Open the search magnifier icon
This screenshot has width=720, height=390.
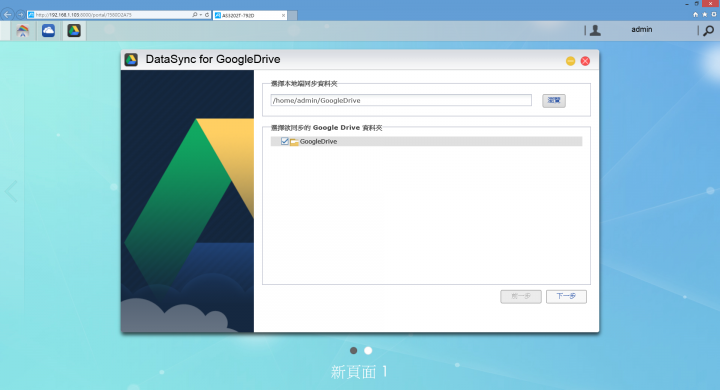pyautogui.click(x=709, y=31)
